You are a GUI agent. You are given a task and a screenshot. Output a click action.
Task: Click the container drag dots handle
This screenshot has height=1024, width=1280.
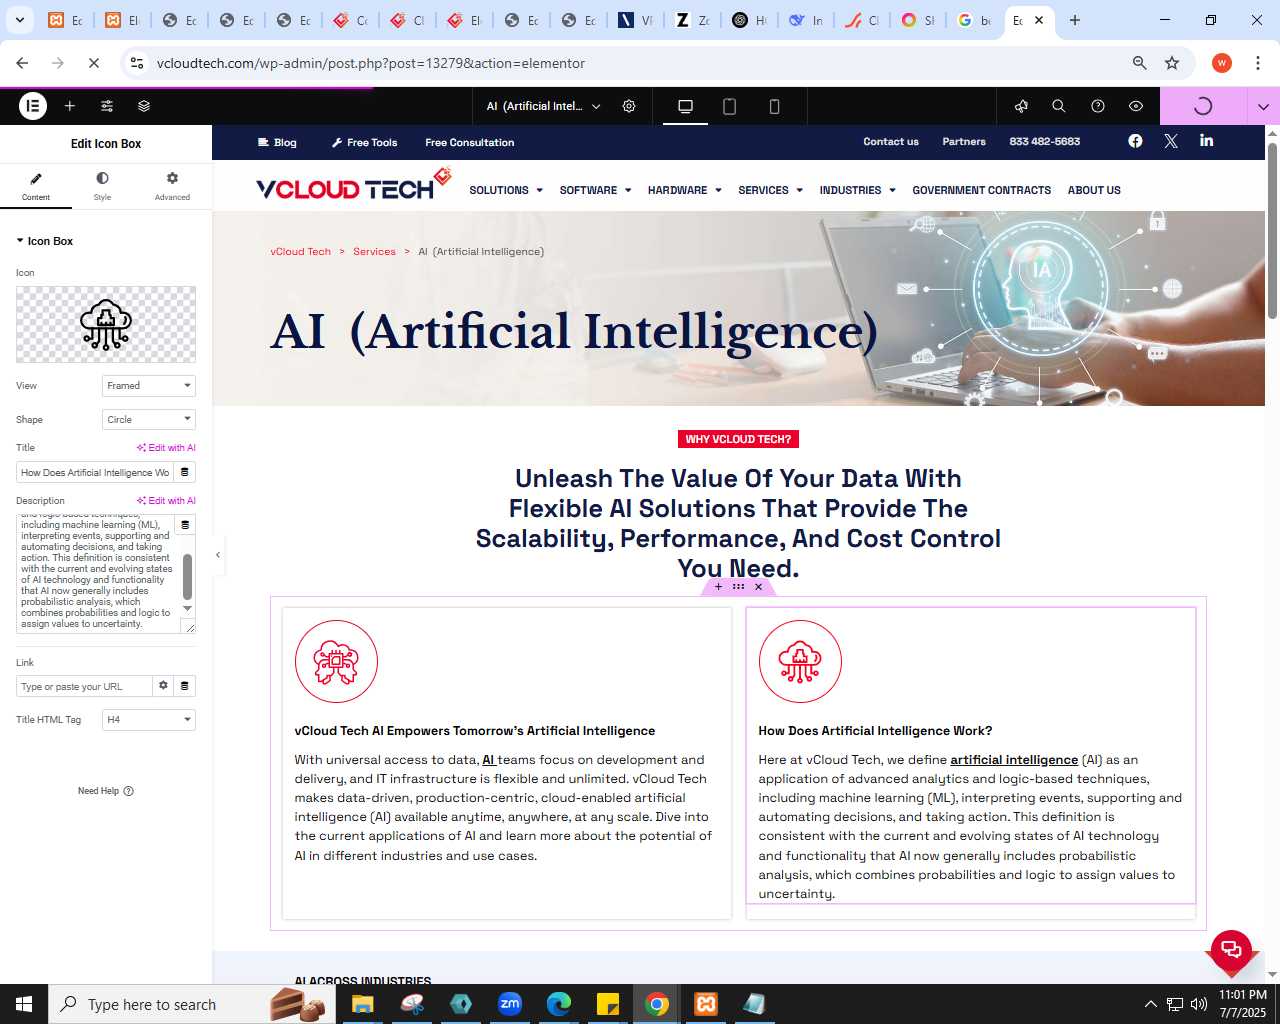point(738,587)
